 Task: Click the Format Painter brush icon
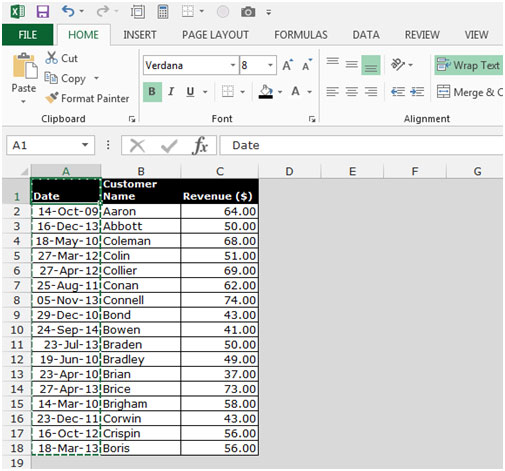[52, 98]
